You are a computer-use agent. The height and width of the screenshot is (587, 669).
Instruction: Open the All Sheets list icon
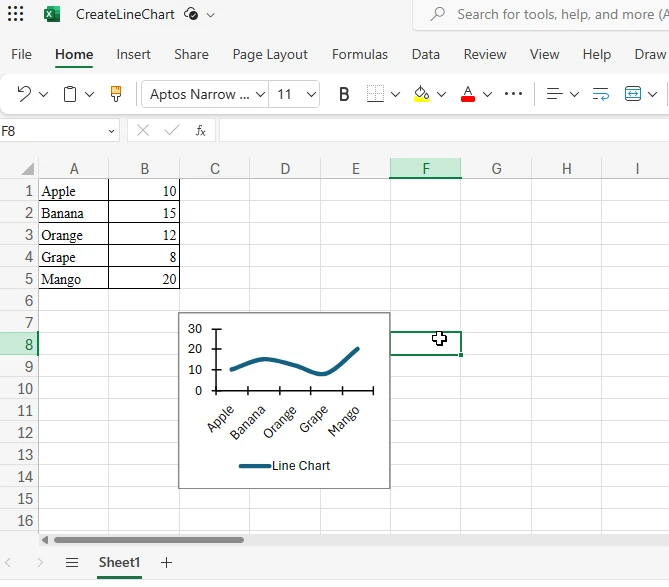[72, 563]
